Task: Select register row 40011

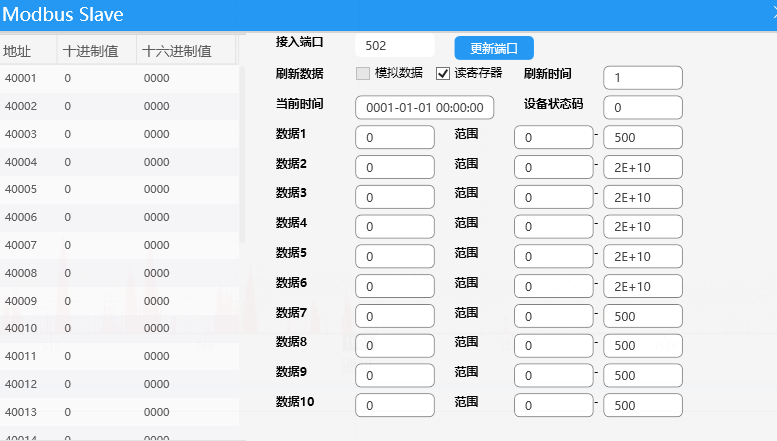Action: 119,356
